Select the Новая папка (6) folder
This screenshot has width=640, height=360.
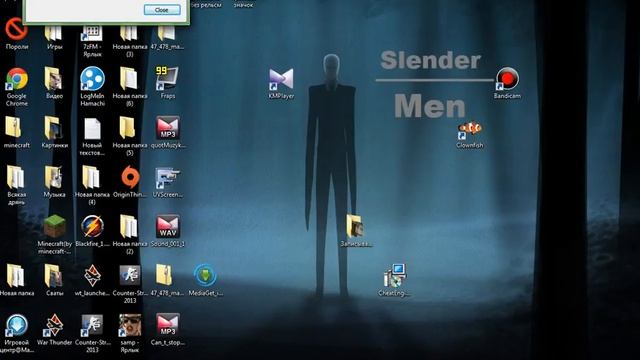[x=129, y=78]
